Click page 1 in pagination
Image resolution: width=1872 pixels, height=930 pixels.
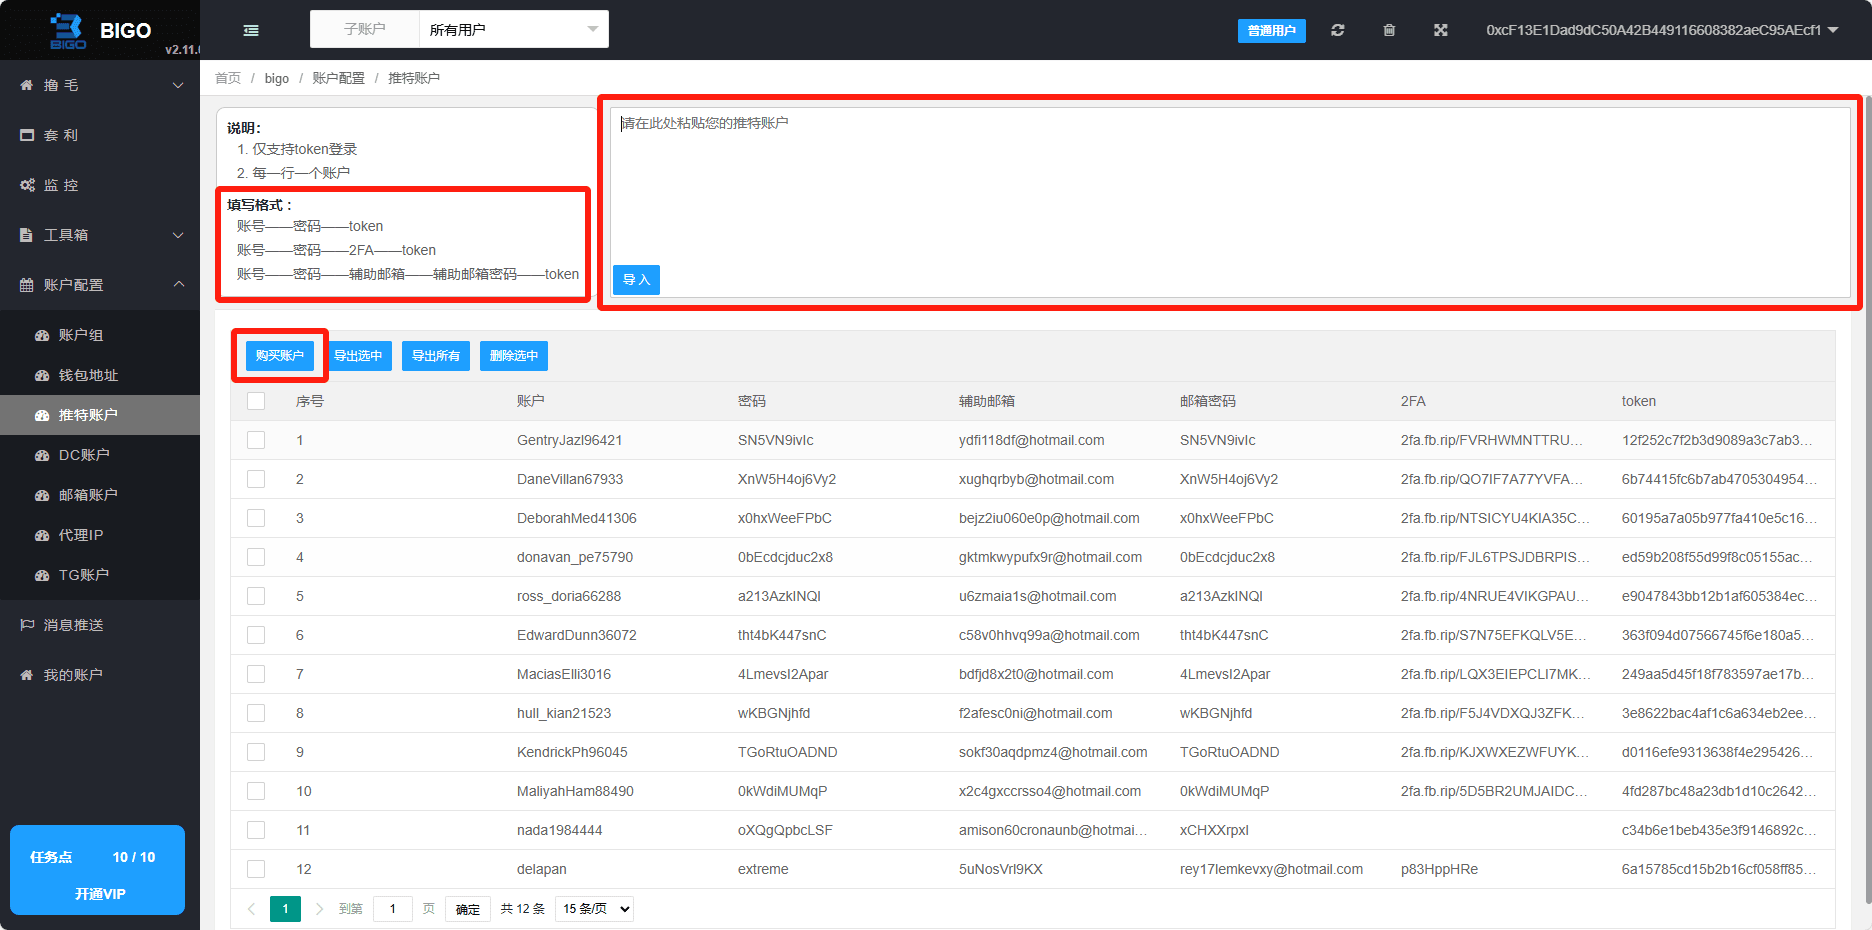pos(285,909)
